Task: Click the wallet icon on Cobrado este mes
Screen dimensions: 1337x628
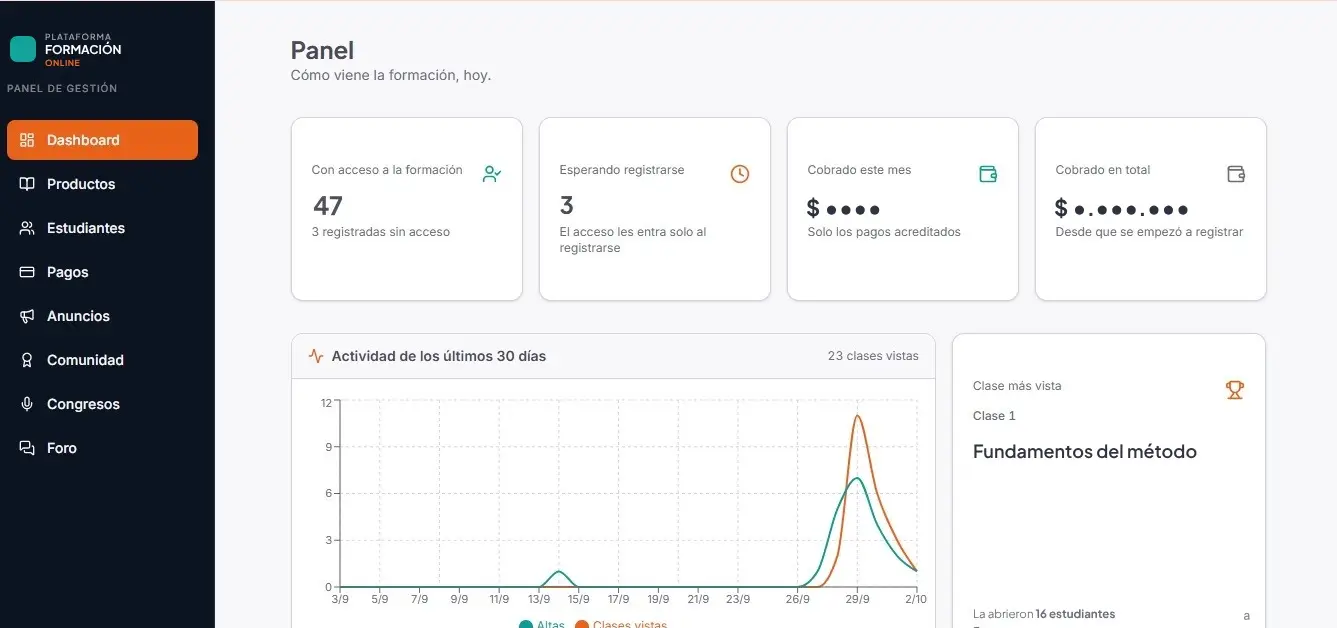Action: click(x=988, y=174)
